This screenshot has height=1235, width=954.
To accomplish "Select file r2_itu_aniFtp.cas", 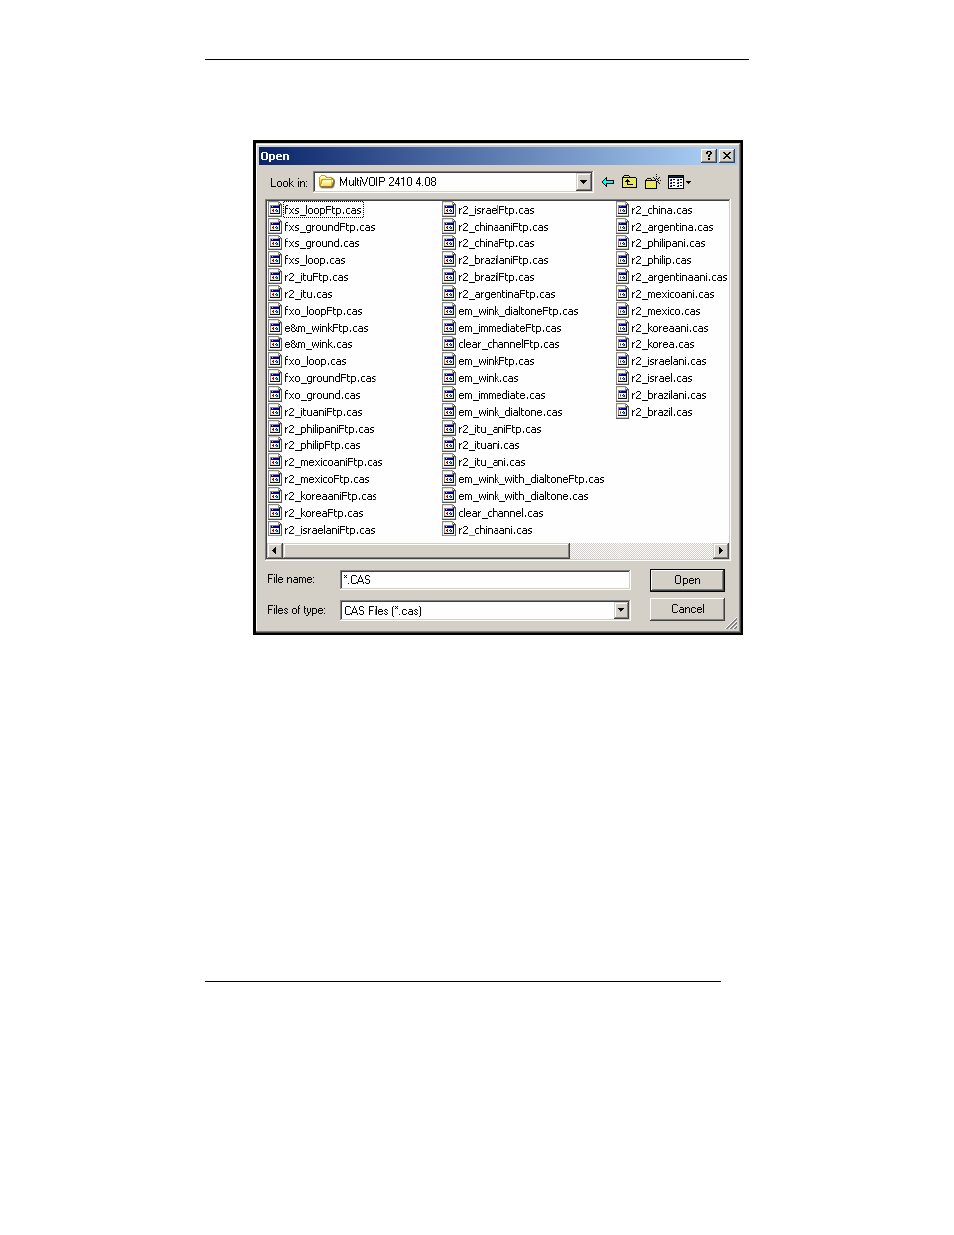I will (x=500, y=429).
